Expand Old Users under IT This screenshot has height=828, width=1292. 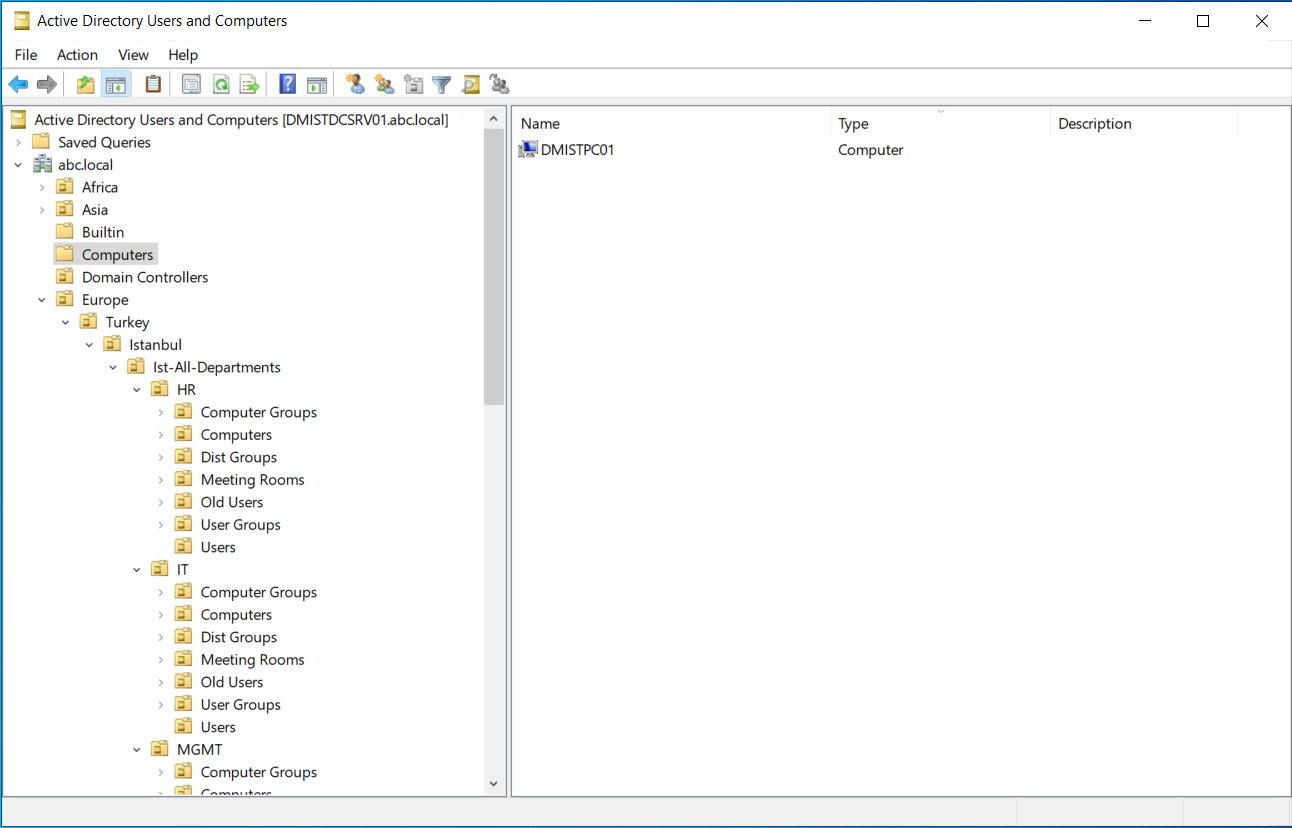161,682
